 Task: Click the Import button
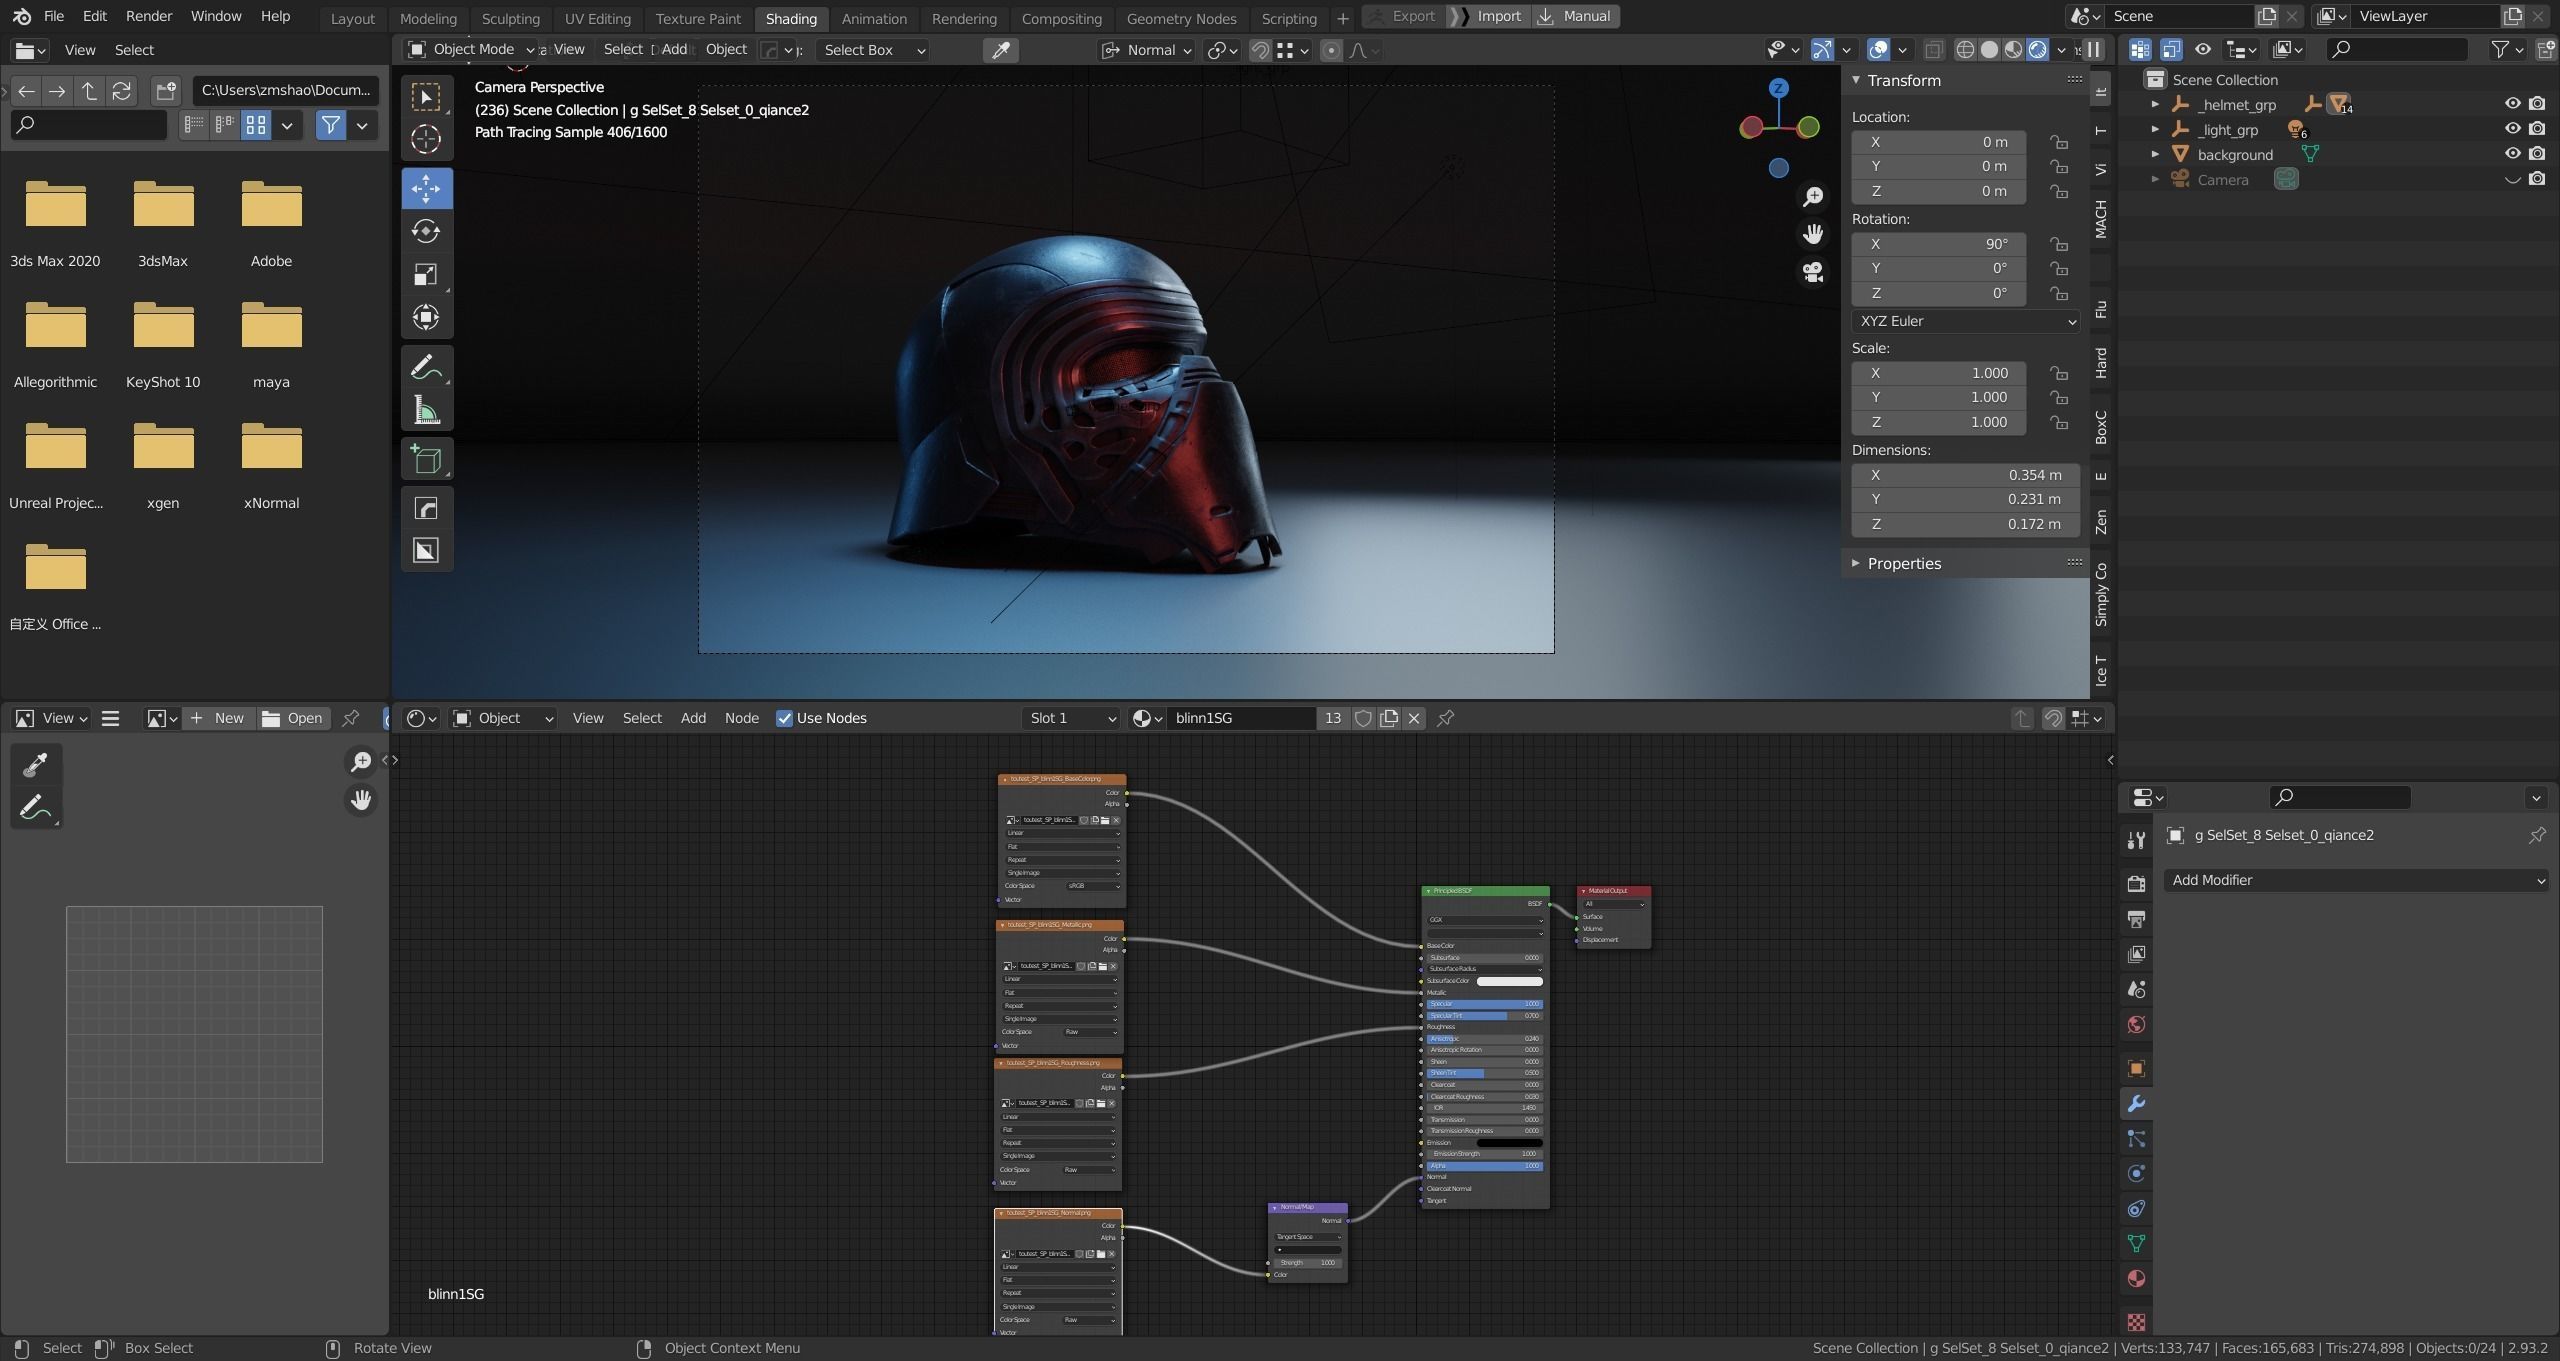pyautogui.click(x=1488, y=16)
